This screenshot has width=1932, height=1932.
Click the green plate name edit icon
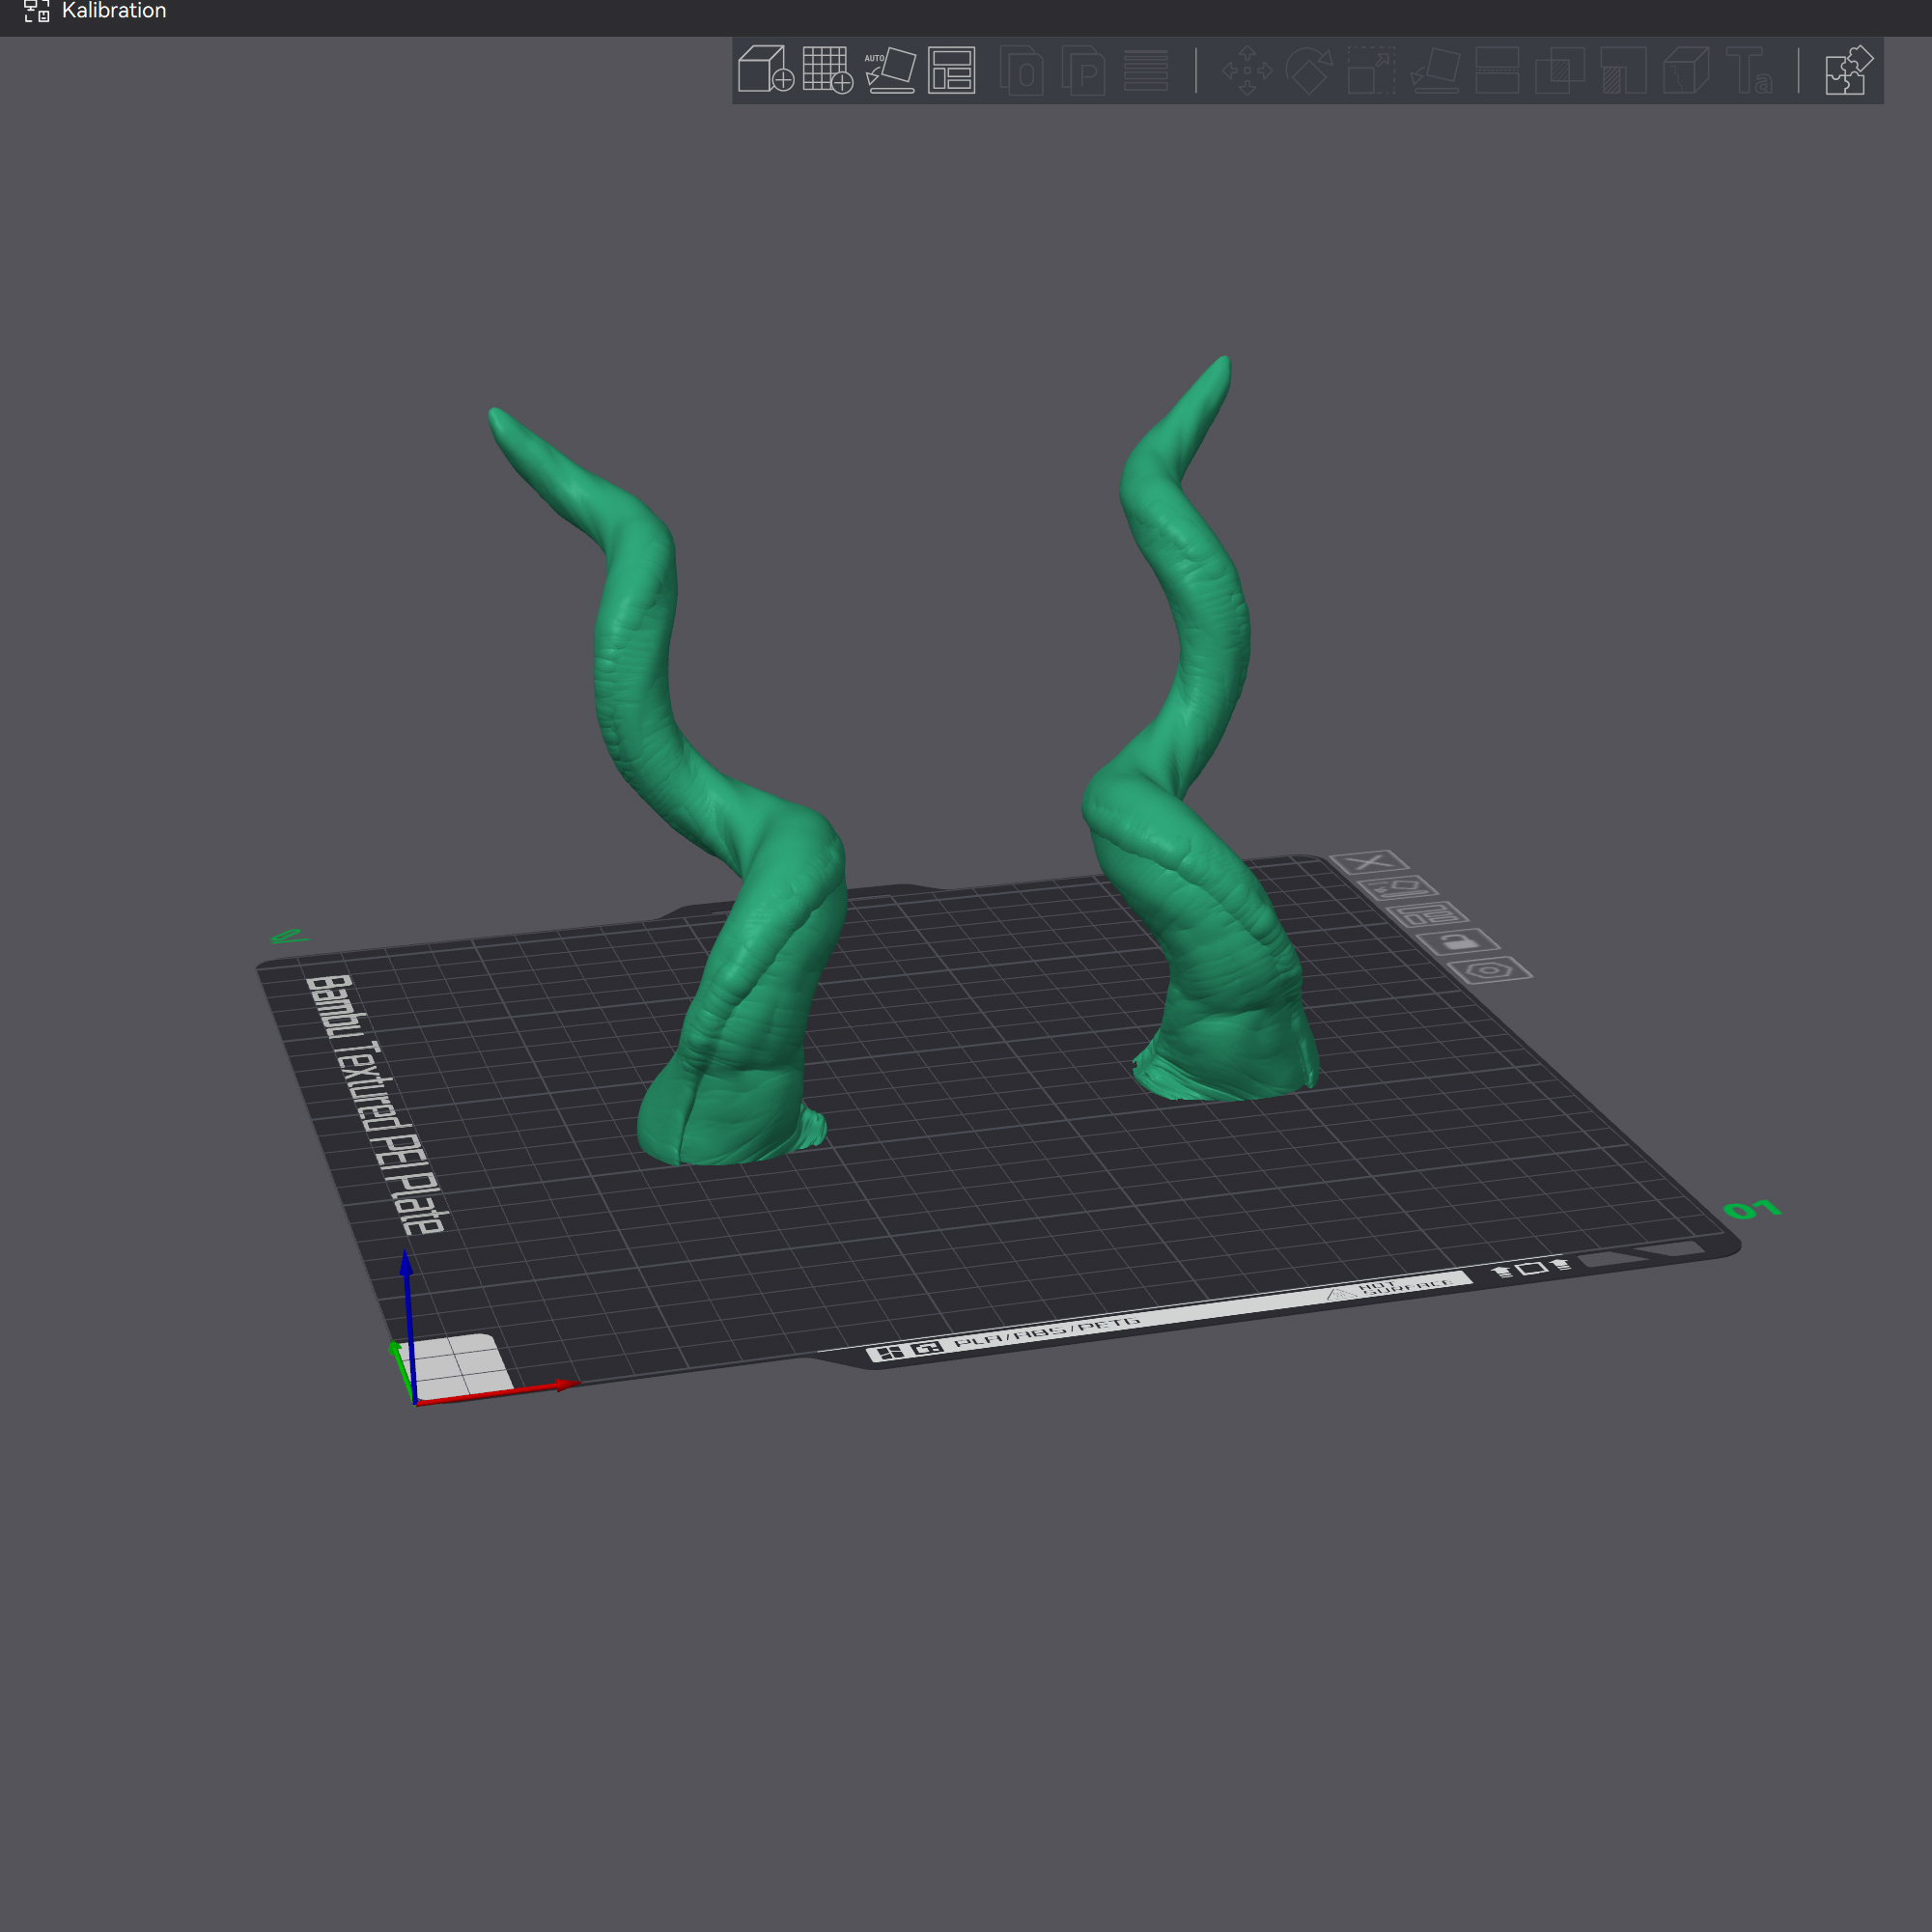pyautogui.click(x=289, y=937)
